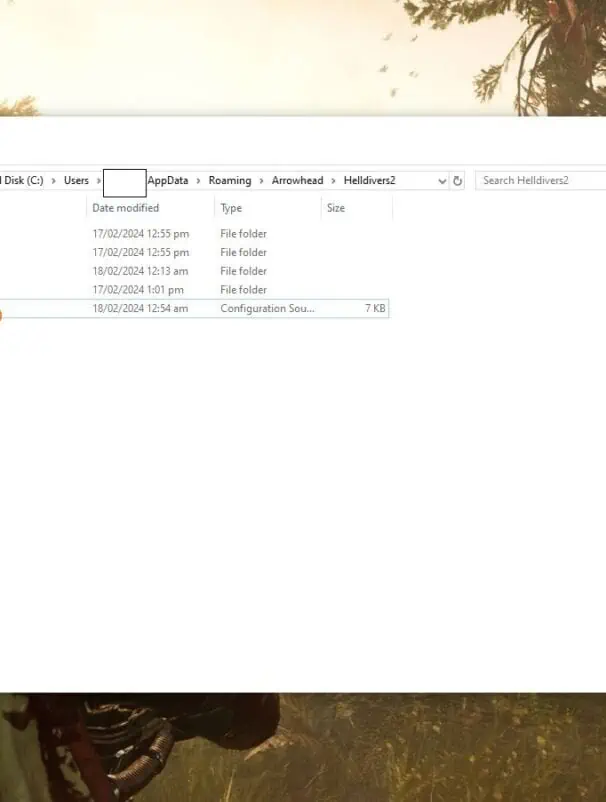The image size is (606, 802).
Task: Expand the chevron after Arrowhead
Action: (333, 181)
